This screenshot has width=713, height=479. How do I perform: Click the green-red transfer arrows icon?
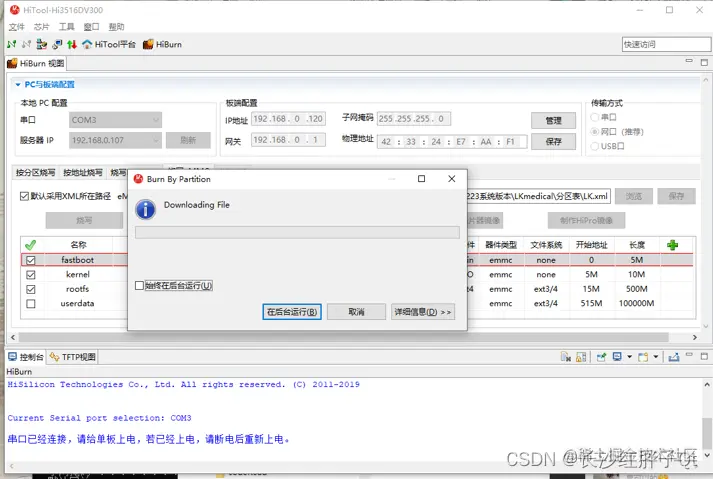click(x=72, y=44)
